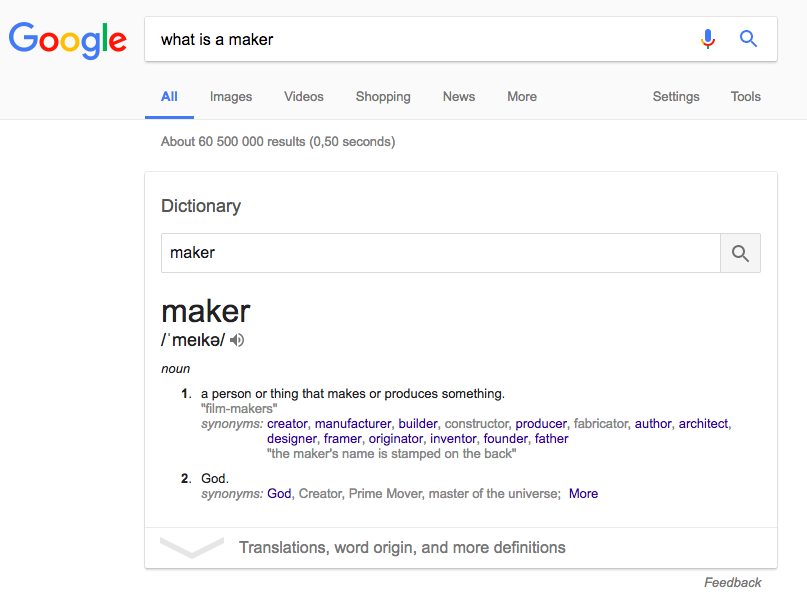Click the Google logo
807x606 pixels.
pyautogui.click(x=67, y=40)
